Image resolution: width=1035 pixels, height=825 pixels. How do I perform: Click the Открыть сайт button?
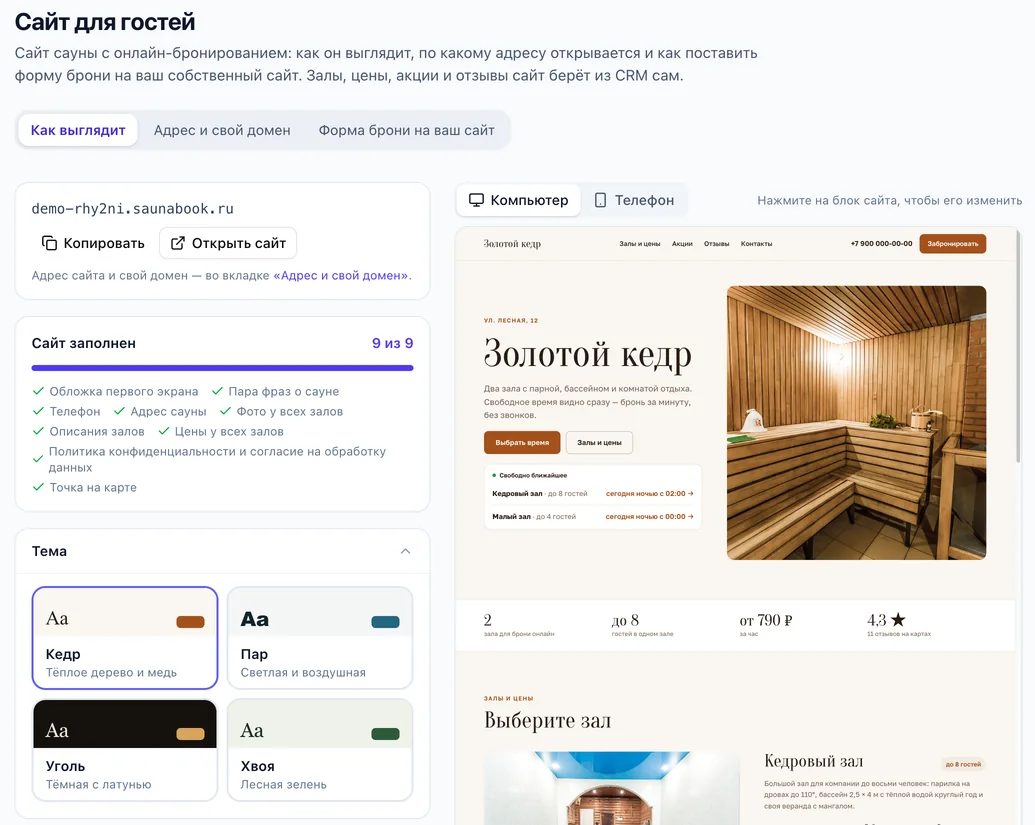click(x=228, y=243)
